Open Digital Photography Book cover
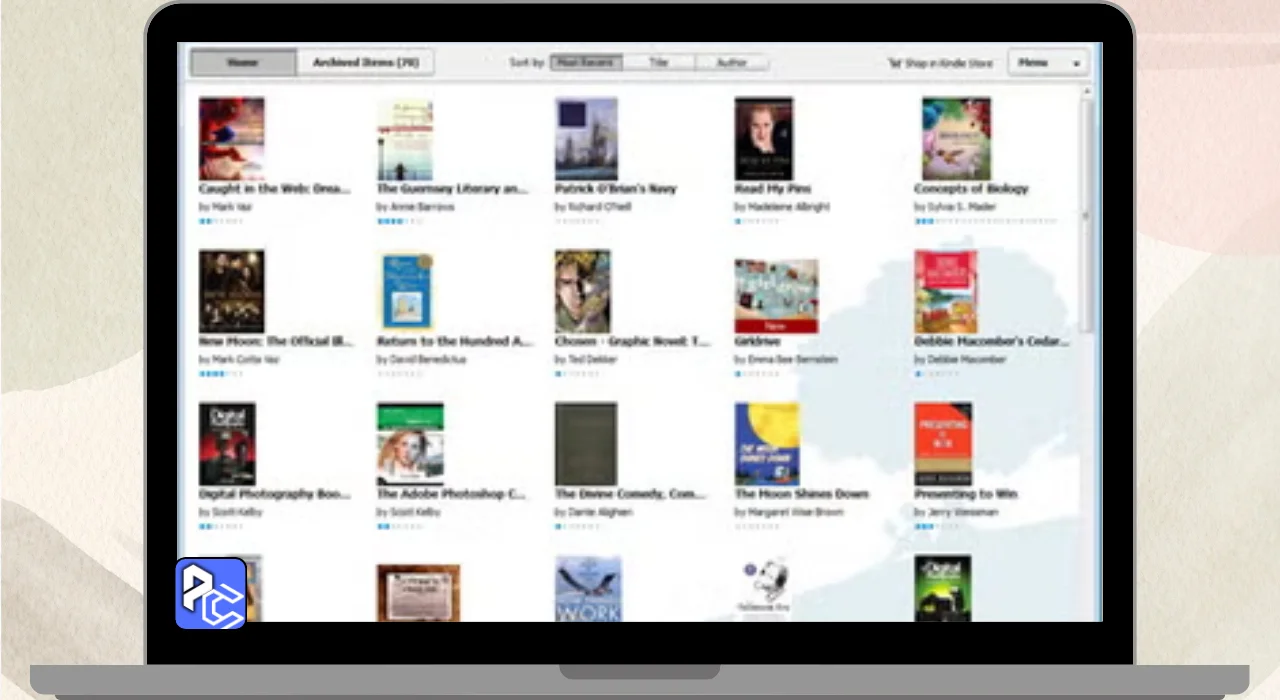This screenshot has width=1280, height=700. tap(227, 444)
